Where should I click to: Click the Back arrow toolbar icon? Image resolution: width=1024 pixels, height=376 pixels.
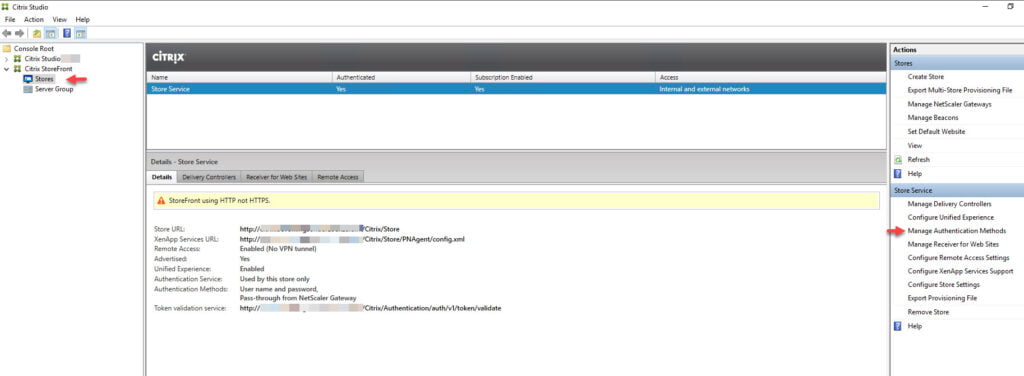[x=7, y=33]
